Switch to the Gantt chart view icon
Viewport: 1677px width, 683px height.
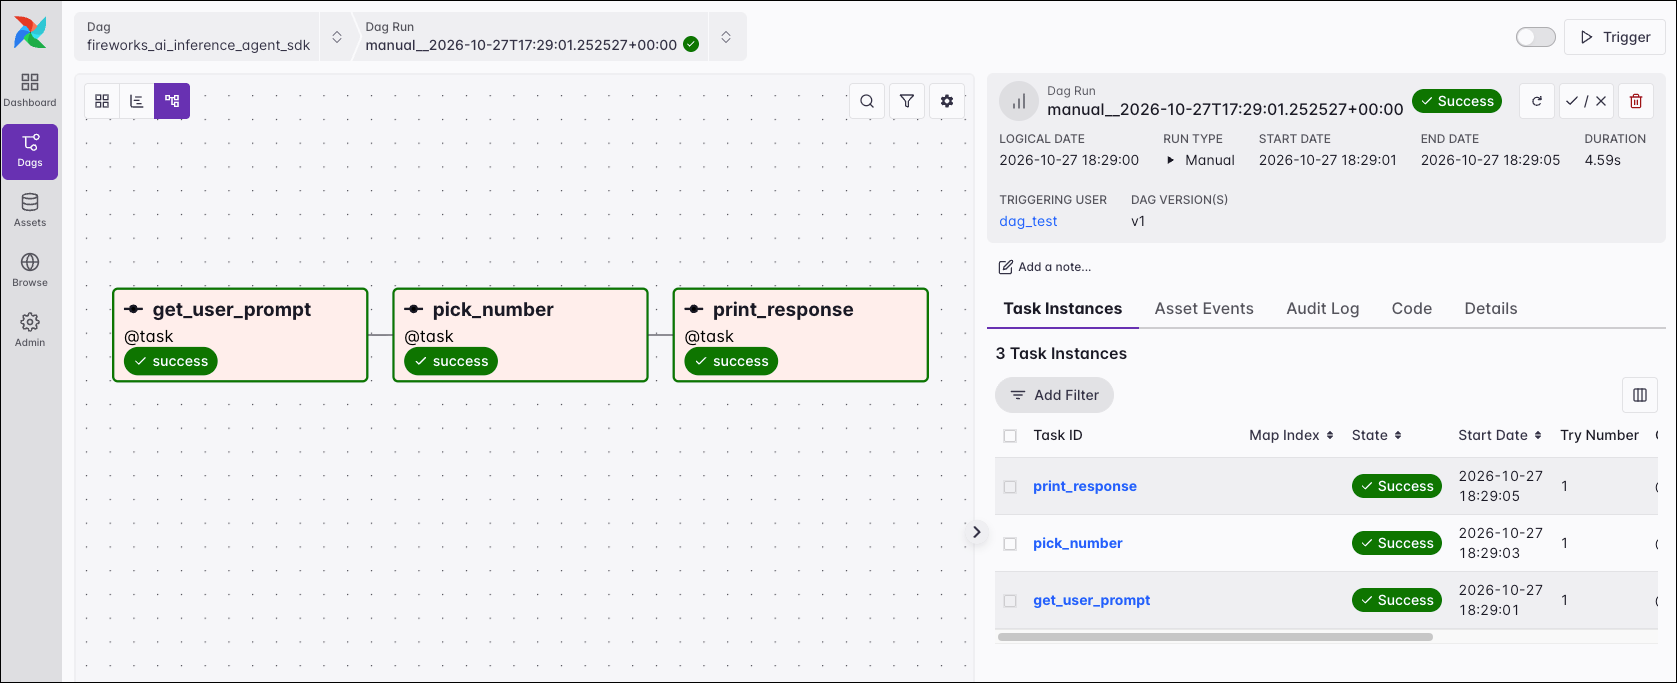(x=137, y=101)
